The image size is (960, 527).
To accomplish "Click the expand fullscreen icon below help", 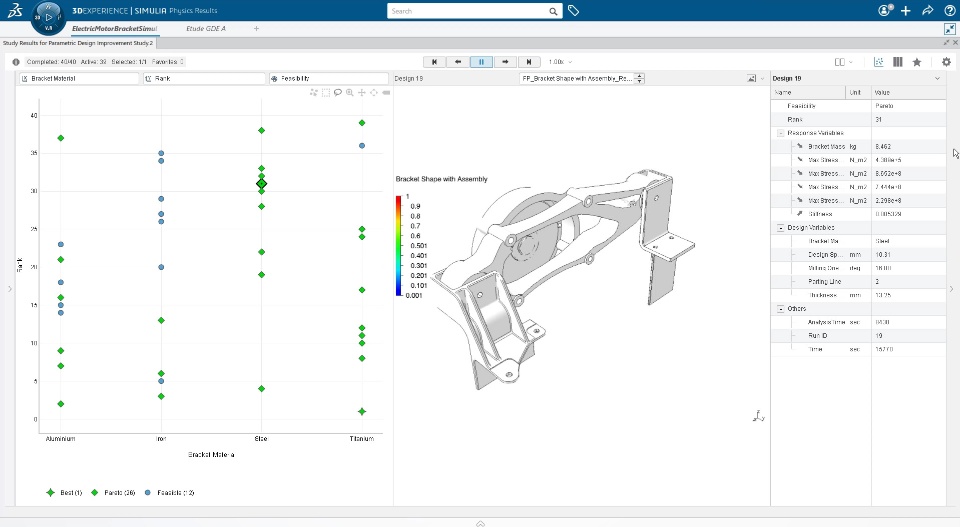I will [950, 29].
